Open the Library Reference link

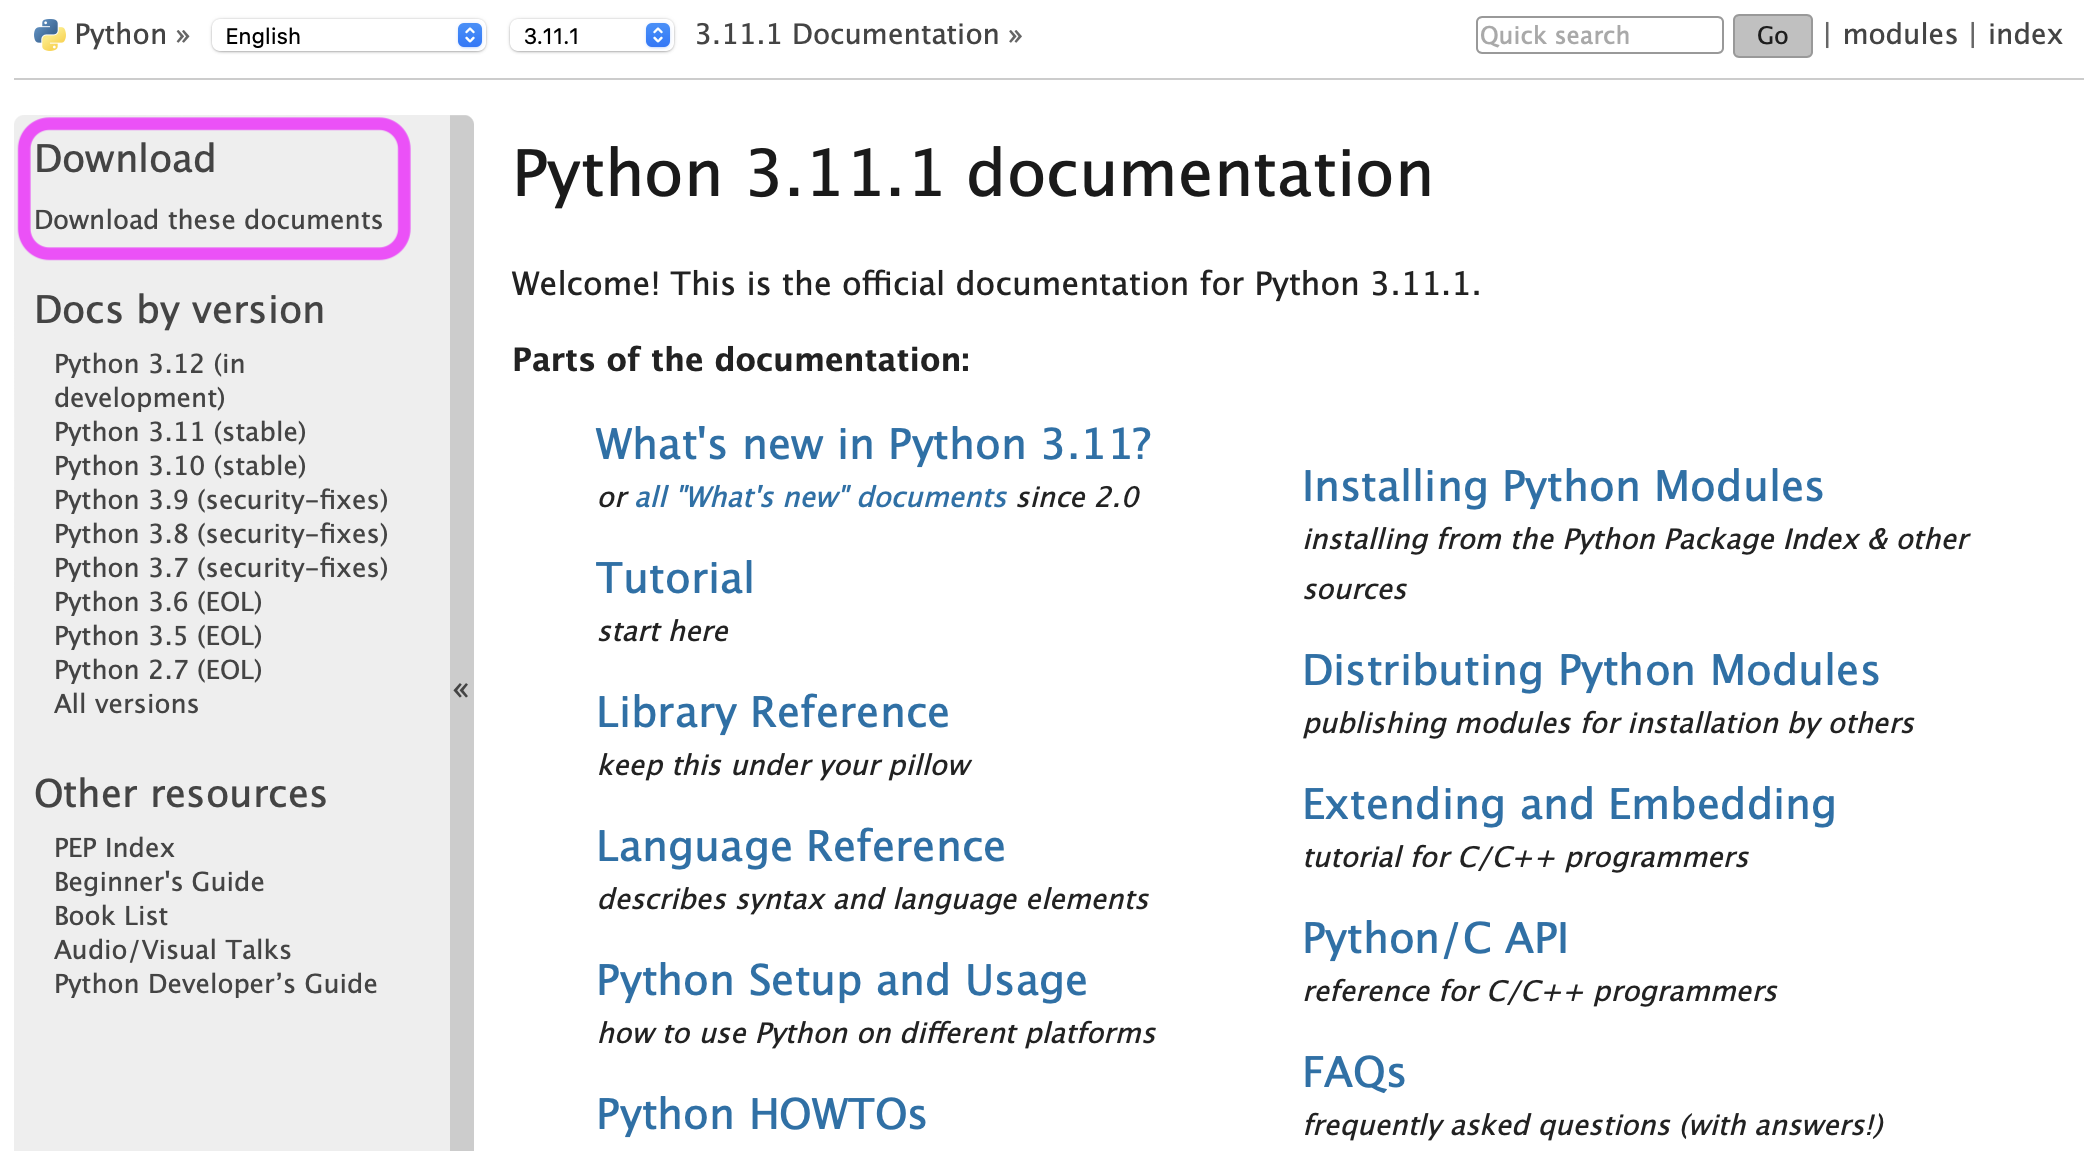773,712
